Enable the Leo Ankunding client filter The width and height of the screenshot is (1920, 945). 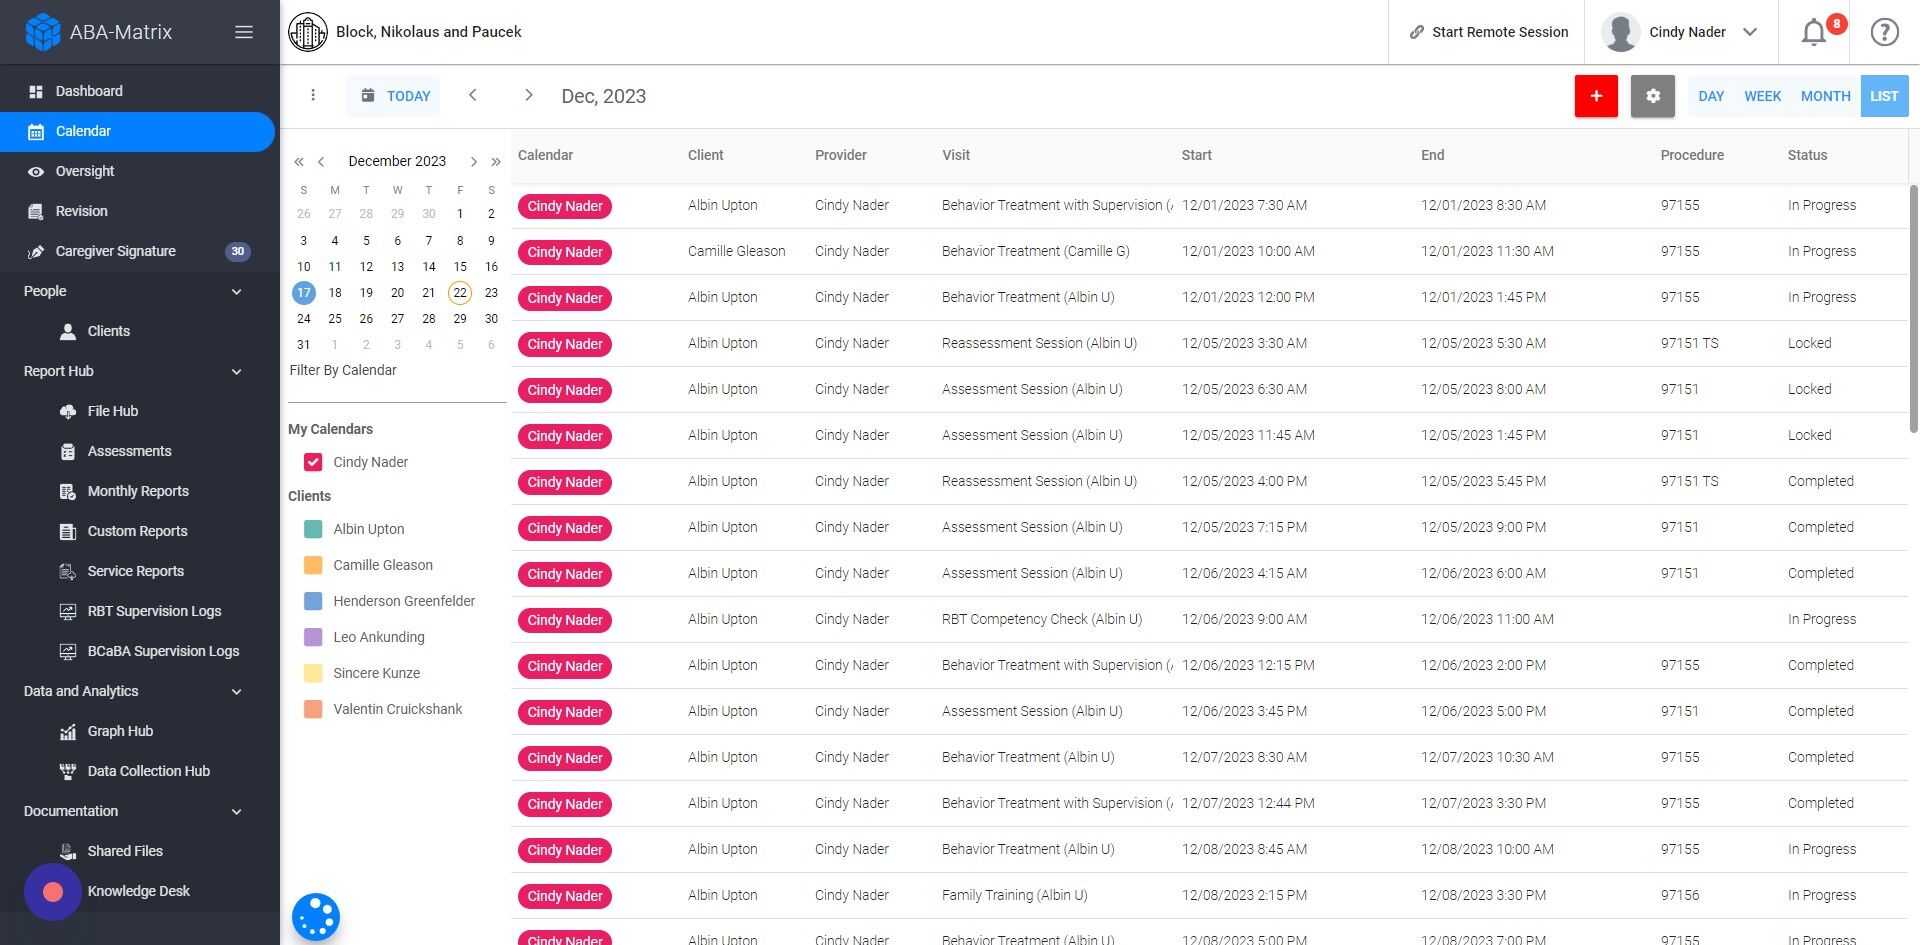tap(313, 637)
